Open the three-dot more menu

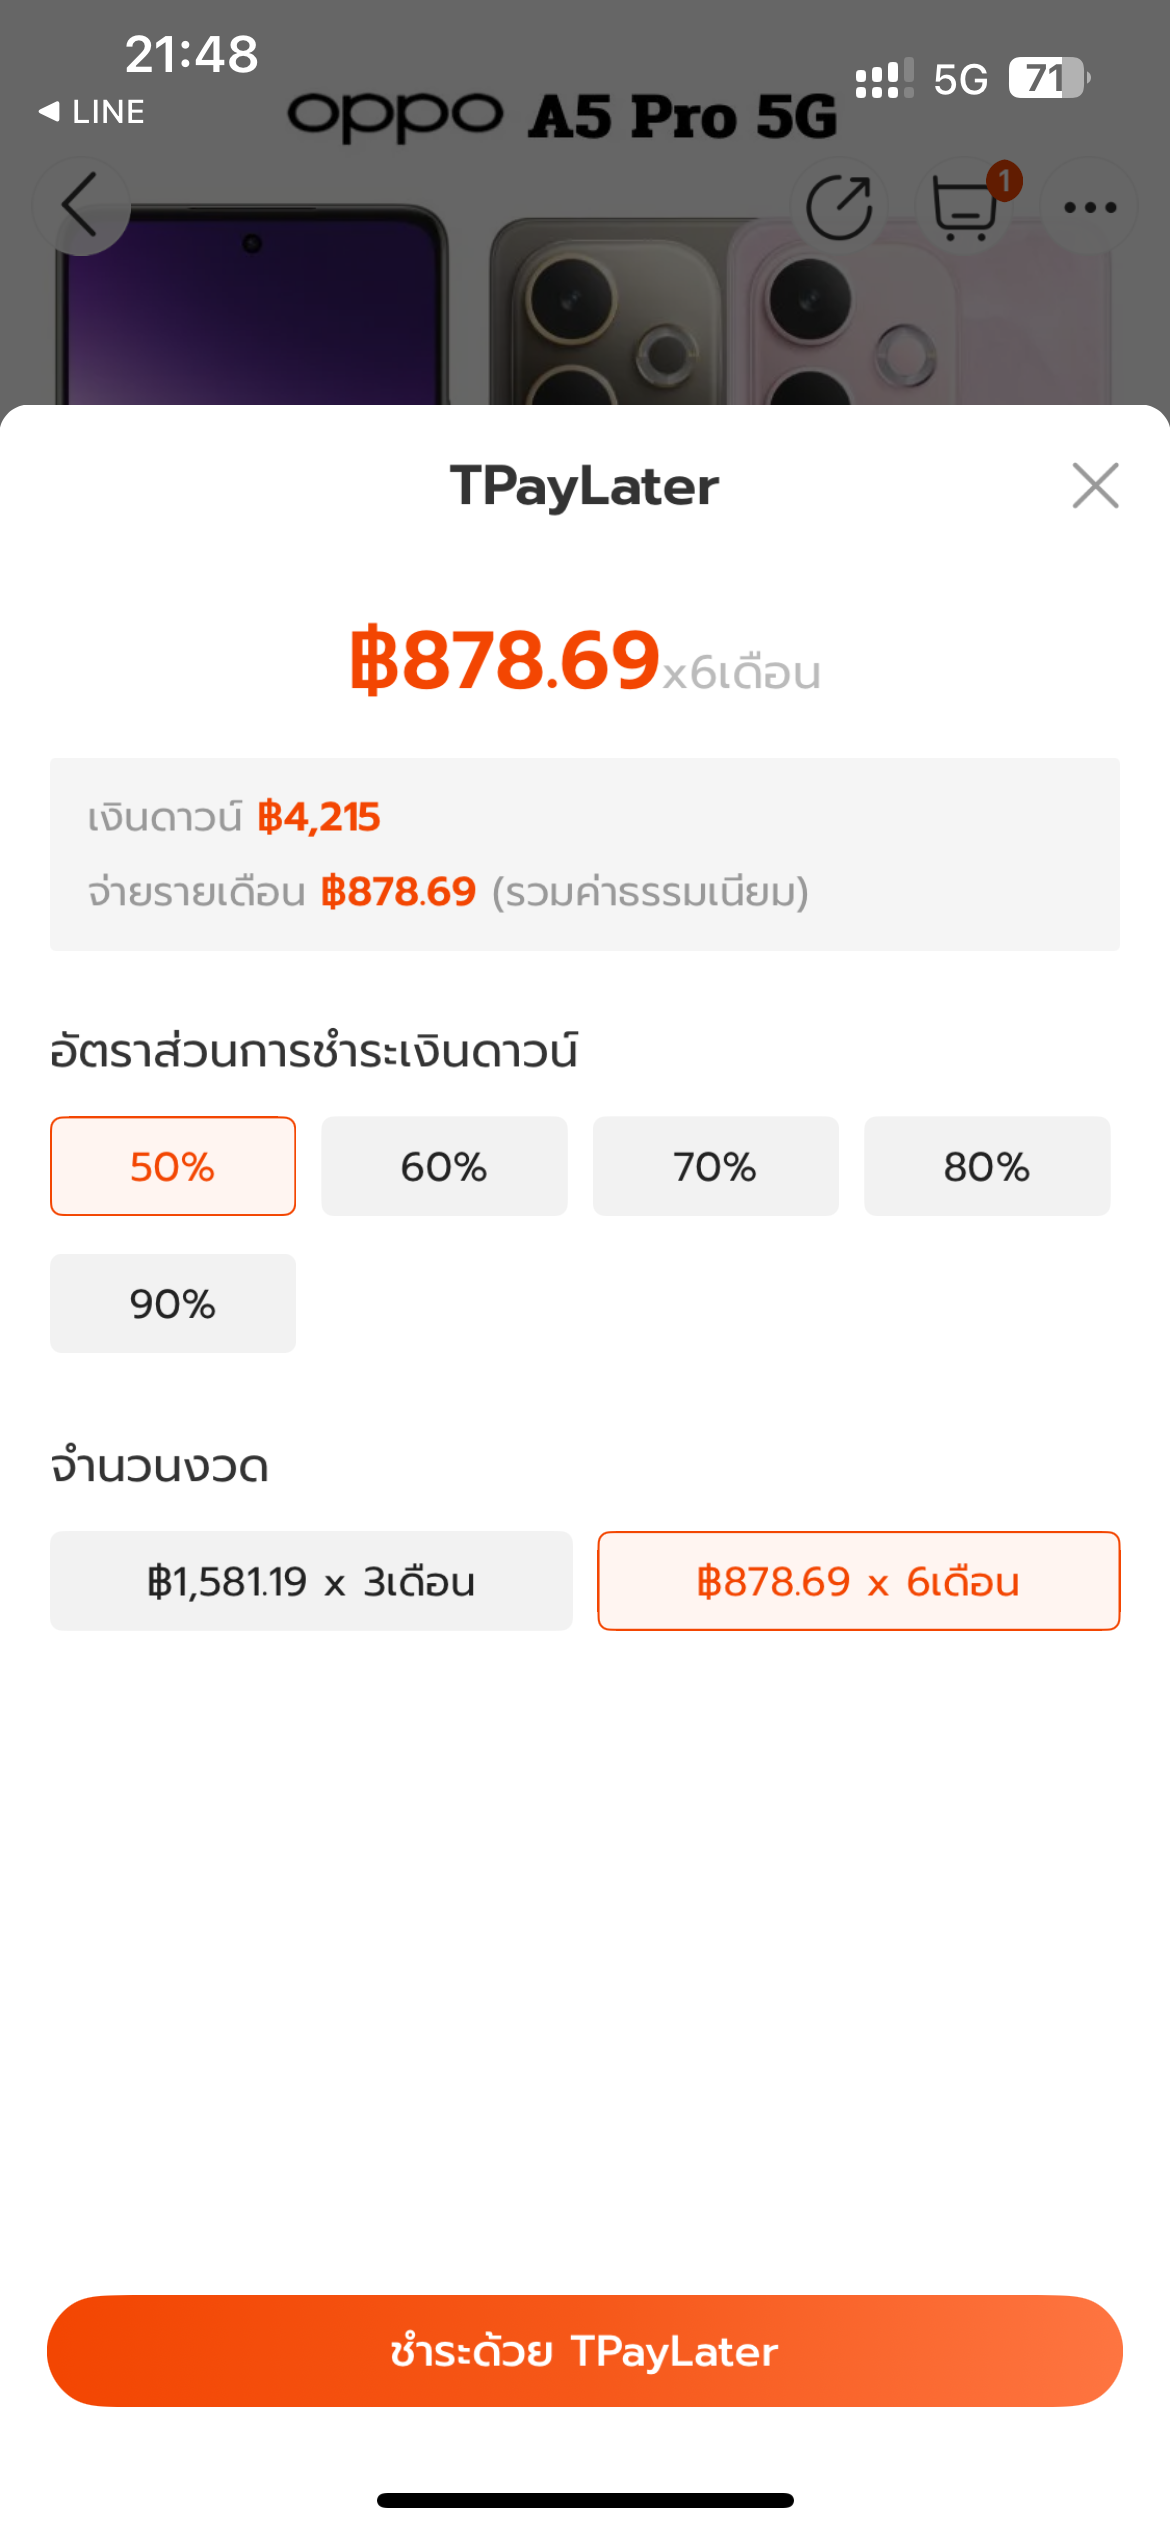1090,207
